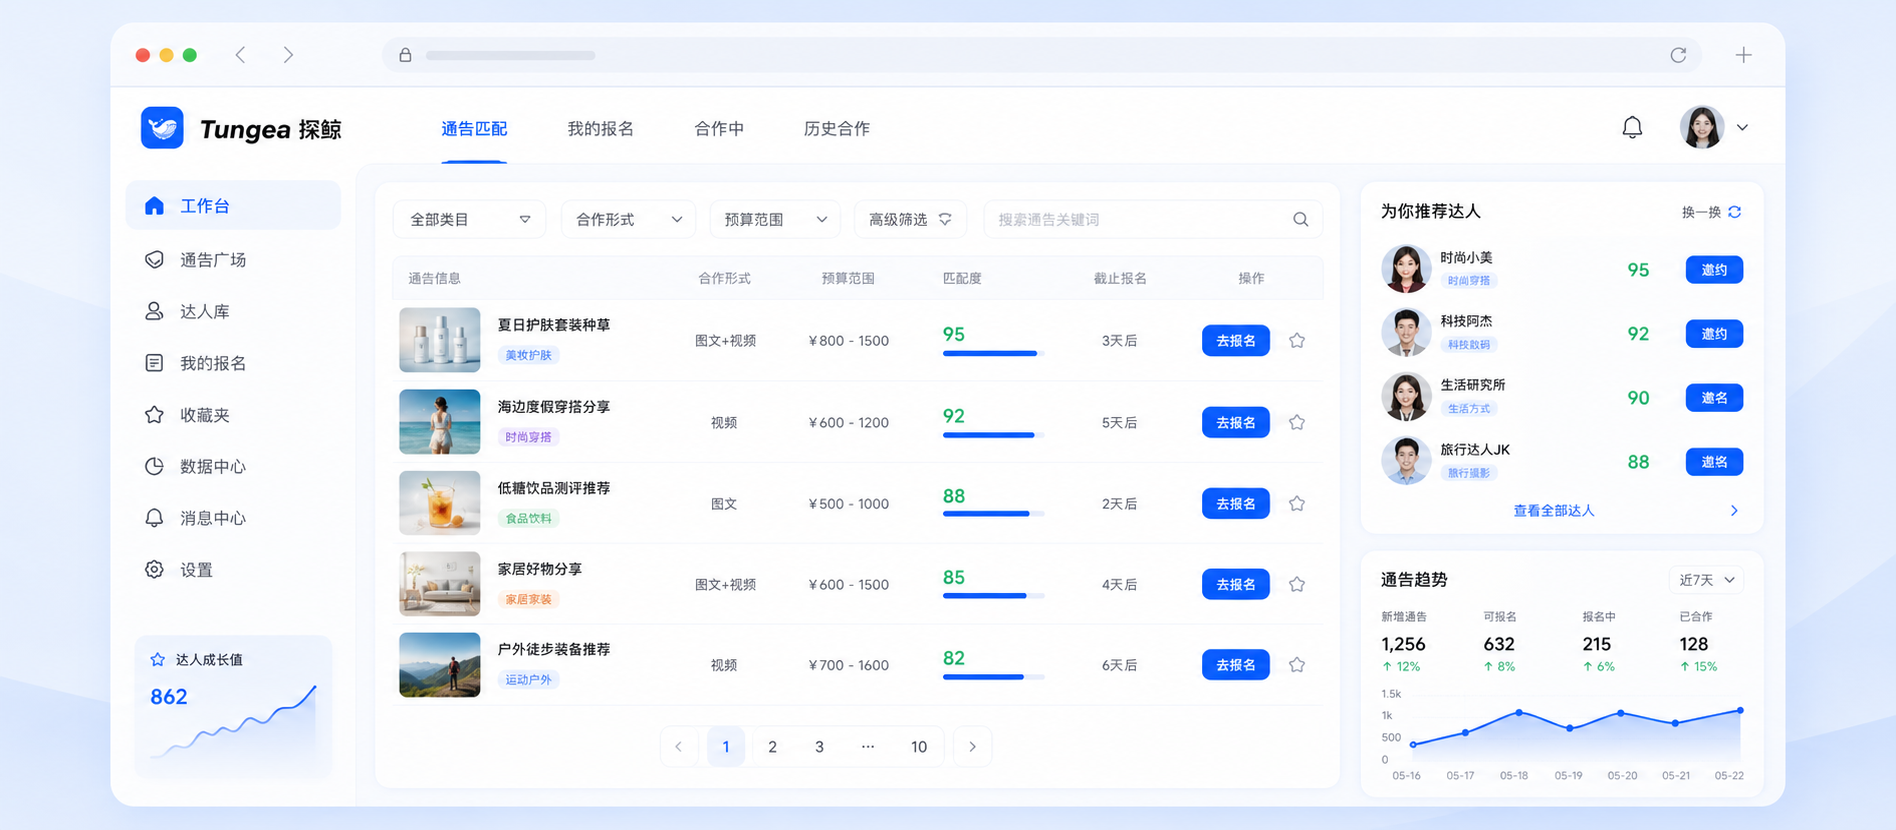Click the 通告广场 sidebar icon
The image size is (1896, 830).
click(x=154, y=259)
